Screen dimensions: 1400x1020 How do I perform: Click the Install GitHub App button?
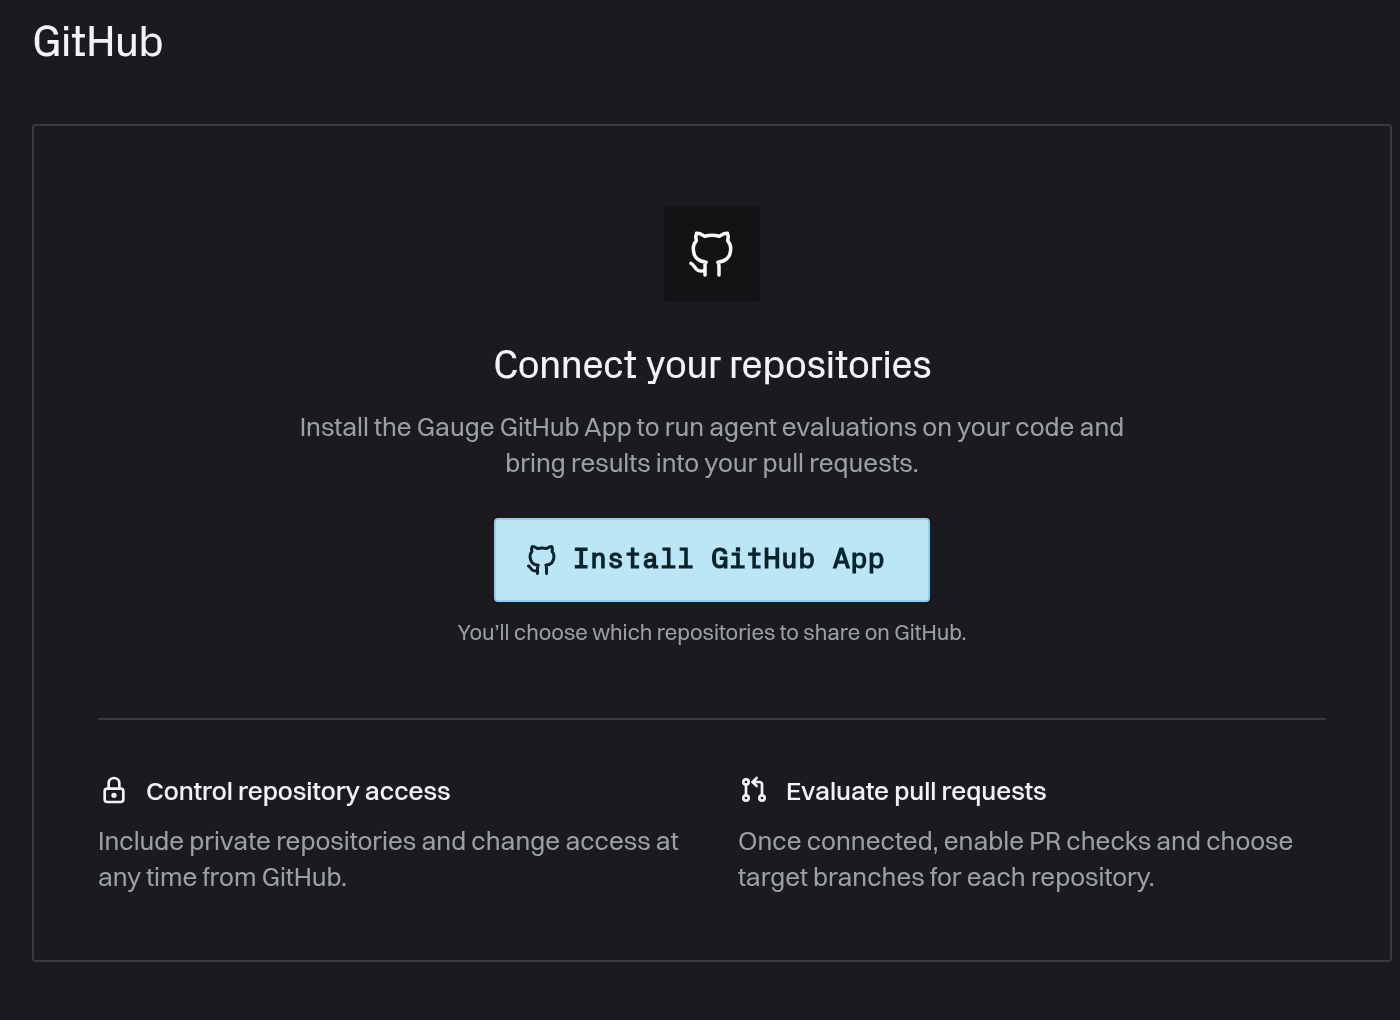[711, 560]
